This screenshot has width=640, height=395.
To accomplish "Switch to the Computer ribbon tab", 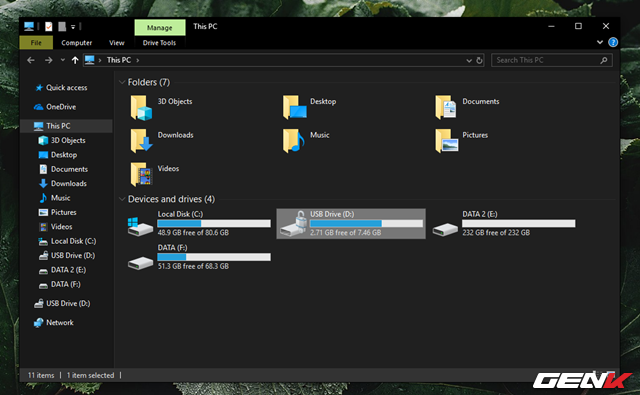I will [76, 42].
